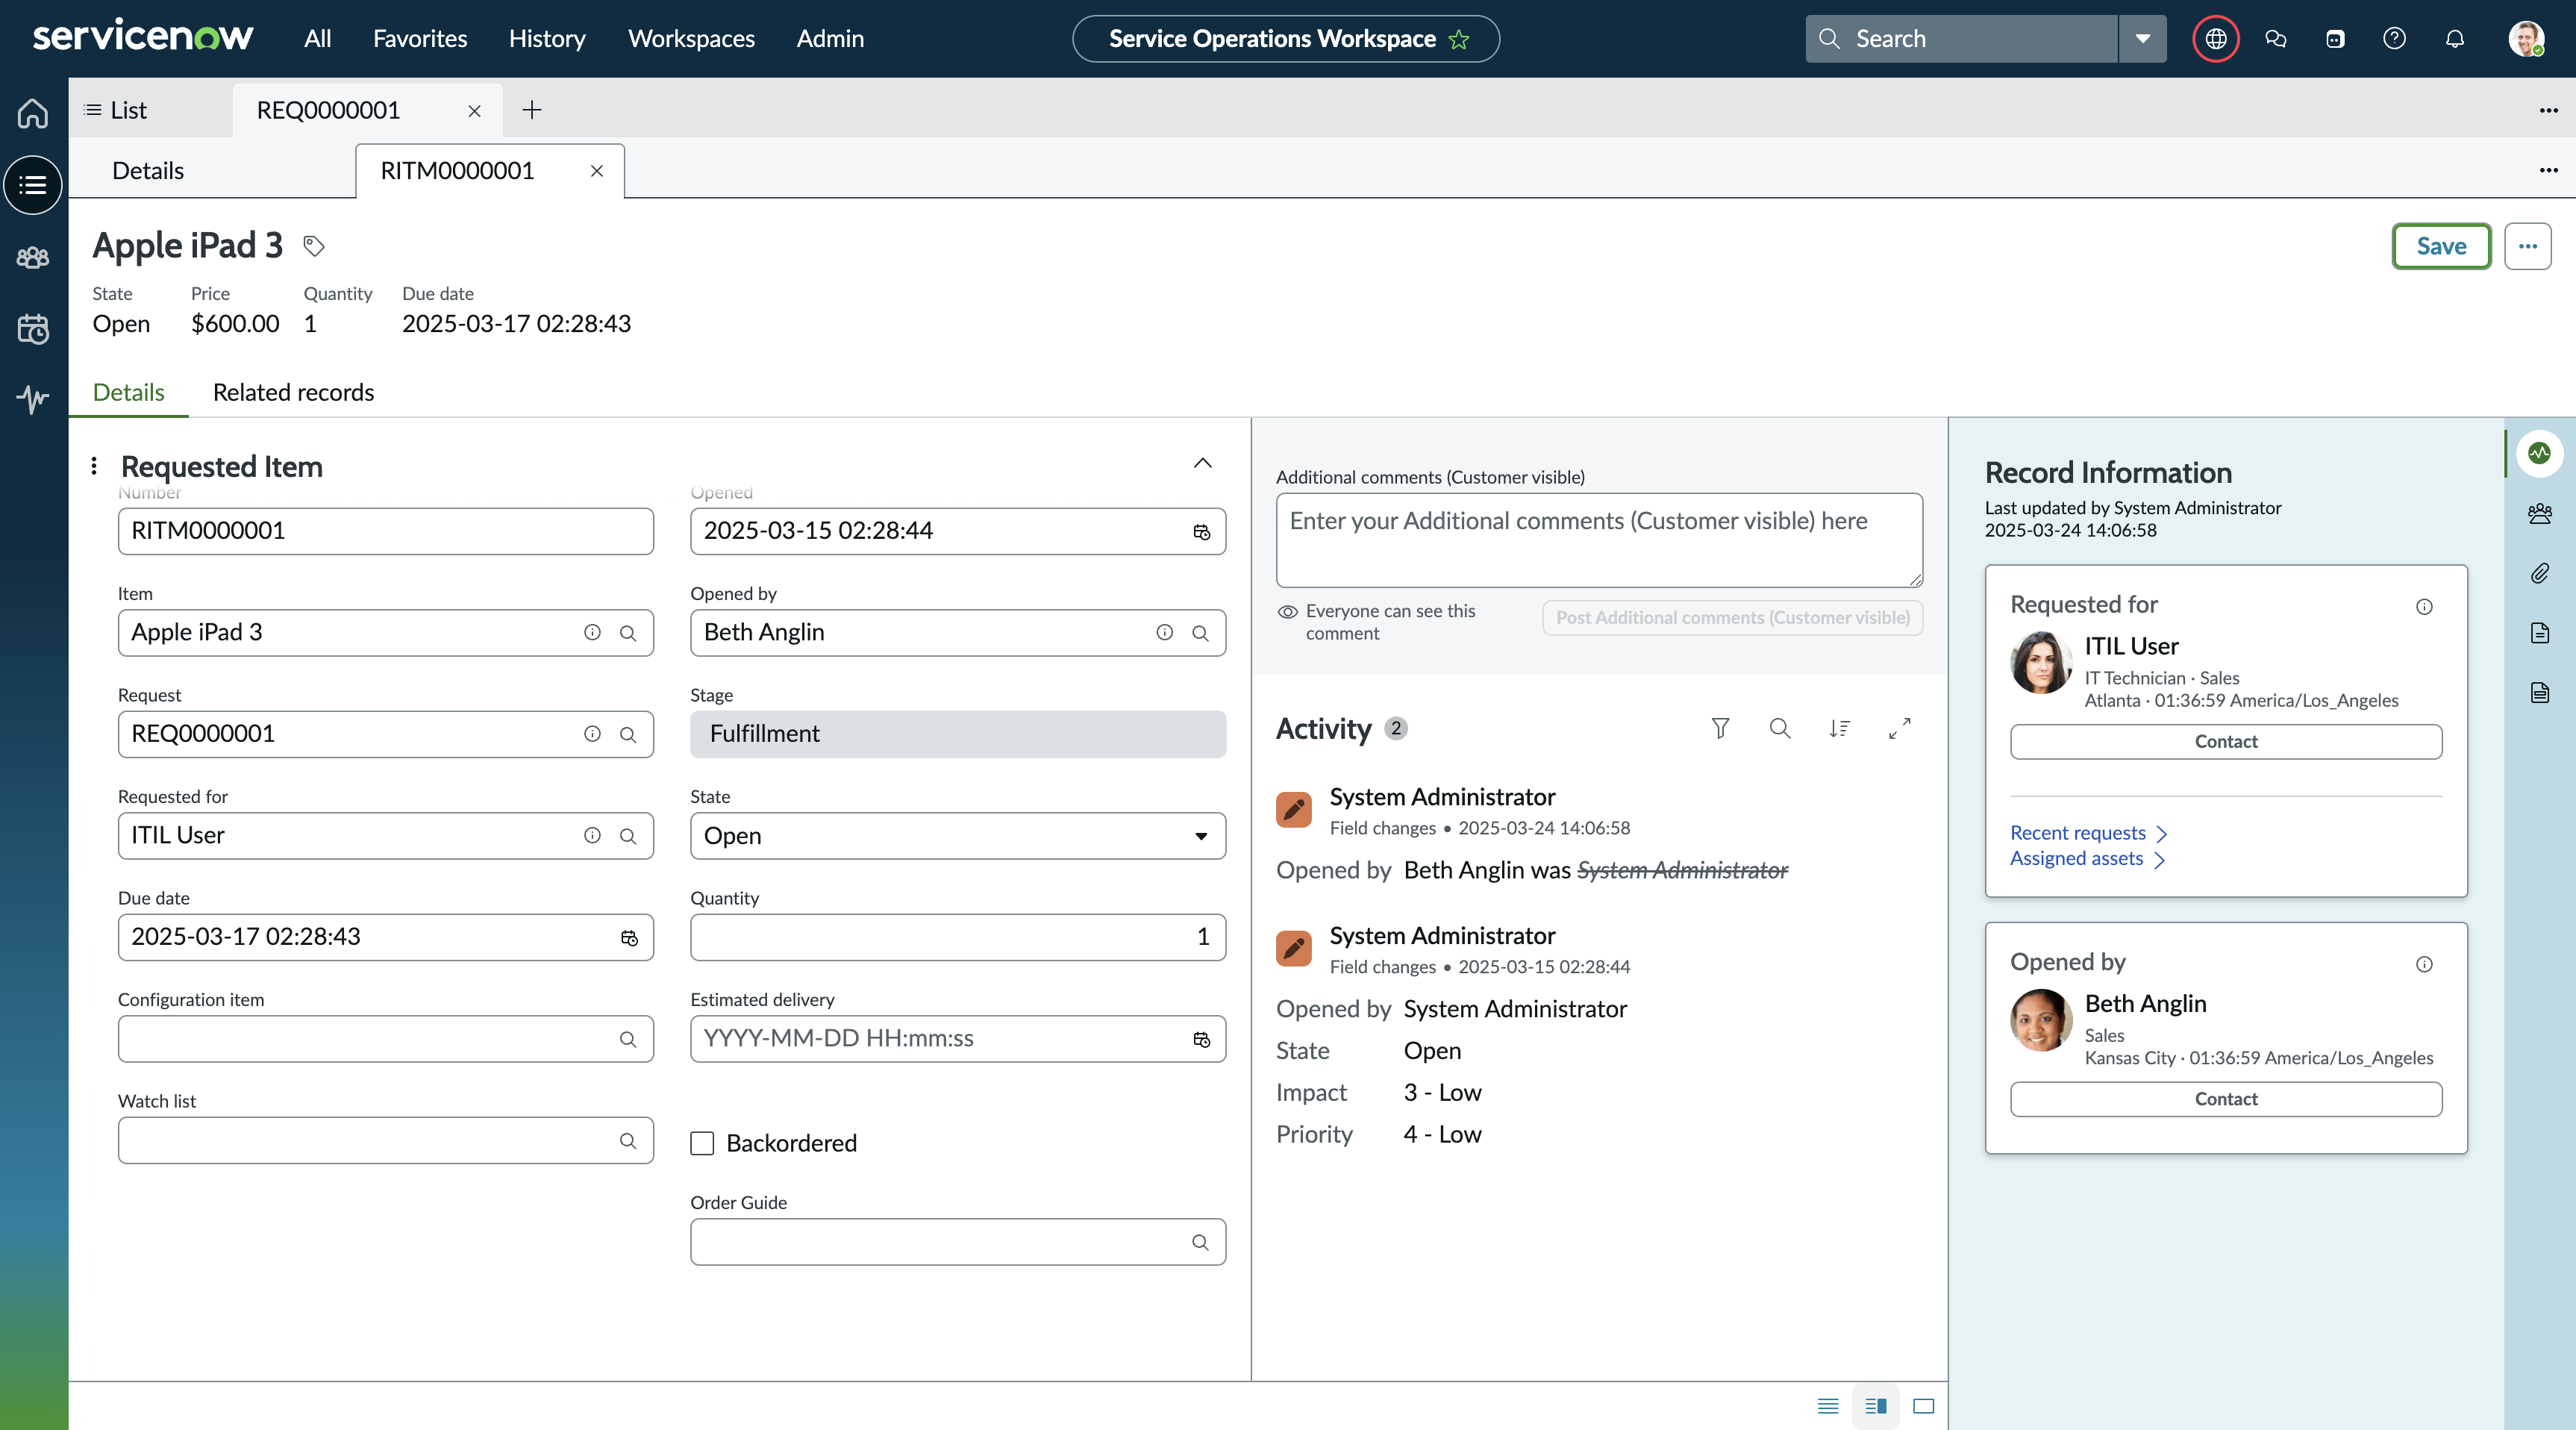Open the Due date calendar picker
Image resolution: width=2576 pixels, height=1430 pixels.
click(x=629, y=937)
